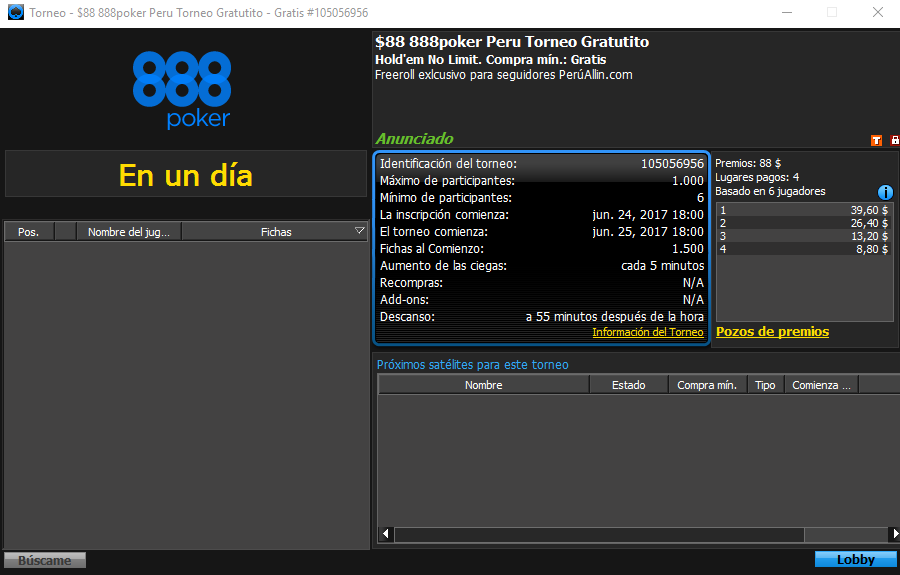Click the En un día countdown banner
This screenshot has height=575, width=900.
pos(185,174)
